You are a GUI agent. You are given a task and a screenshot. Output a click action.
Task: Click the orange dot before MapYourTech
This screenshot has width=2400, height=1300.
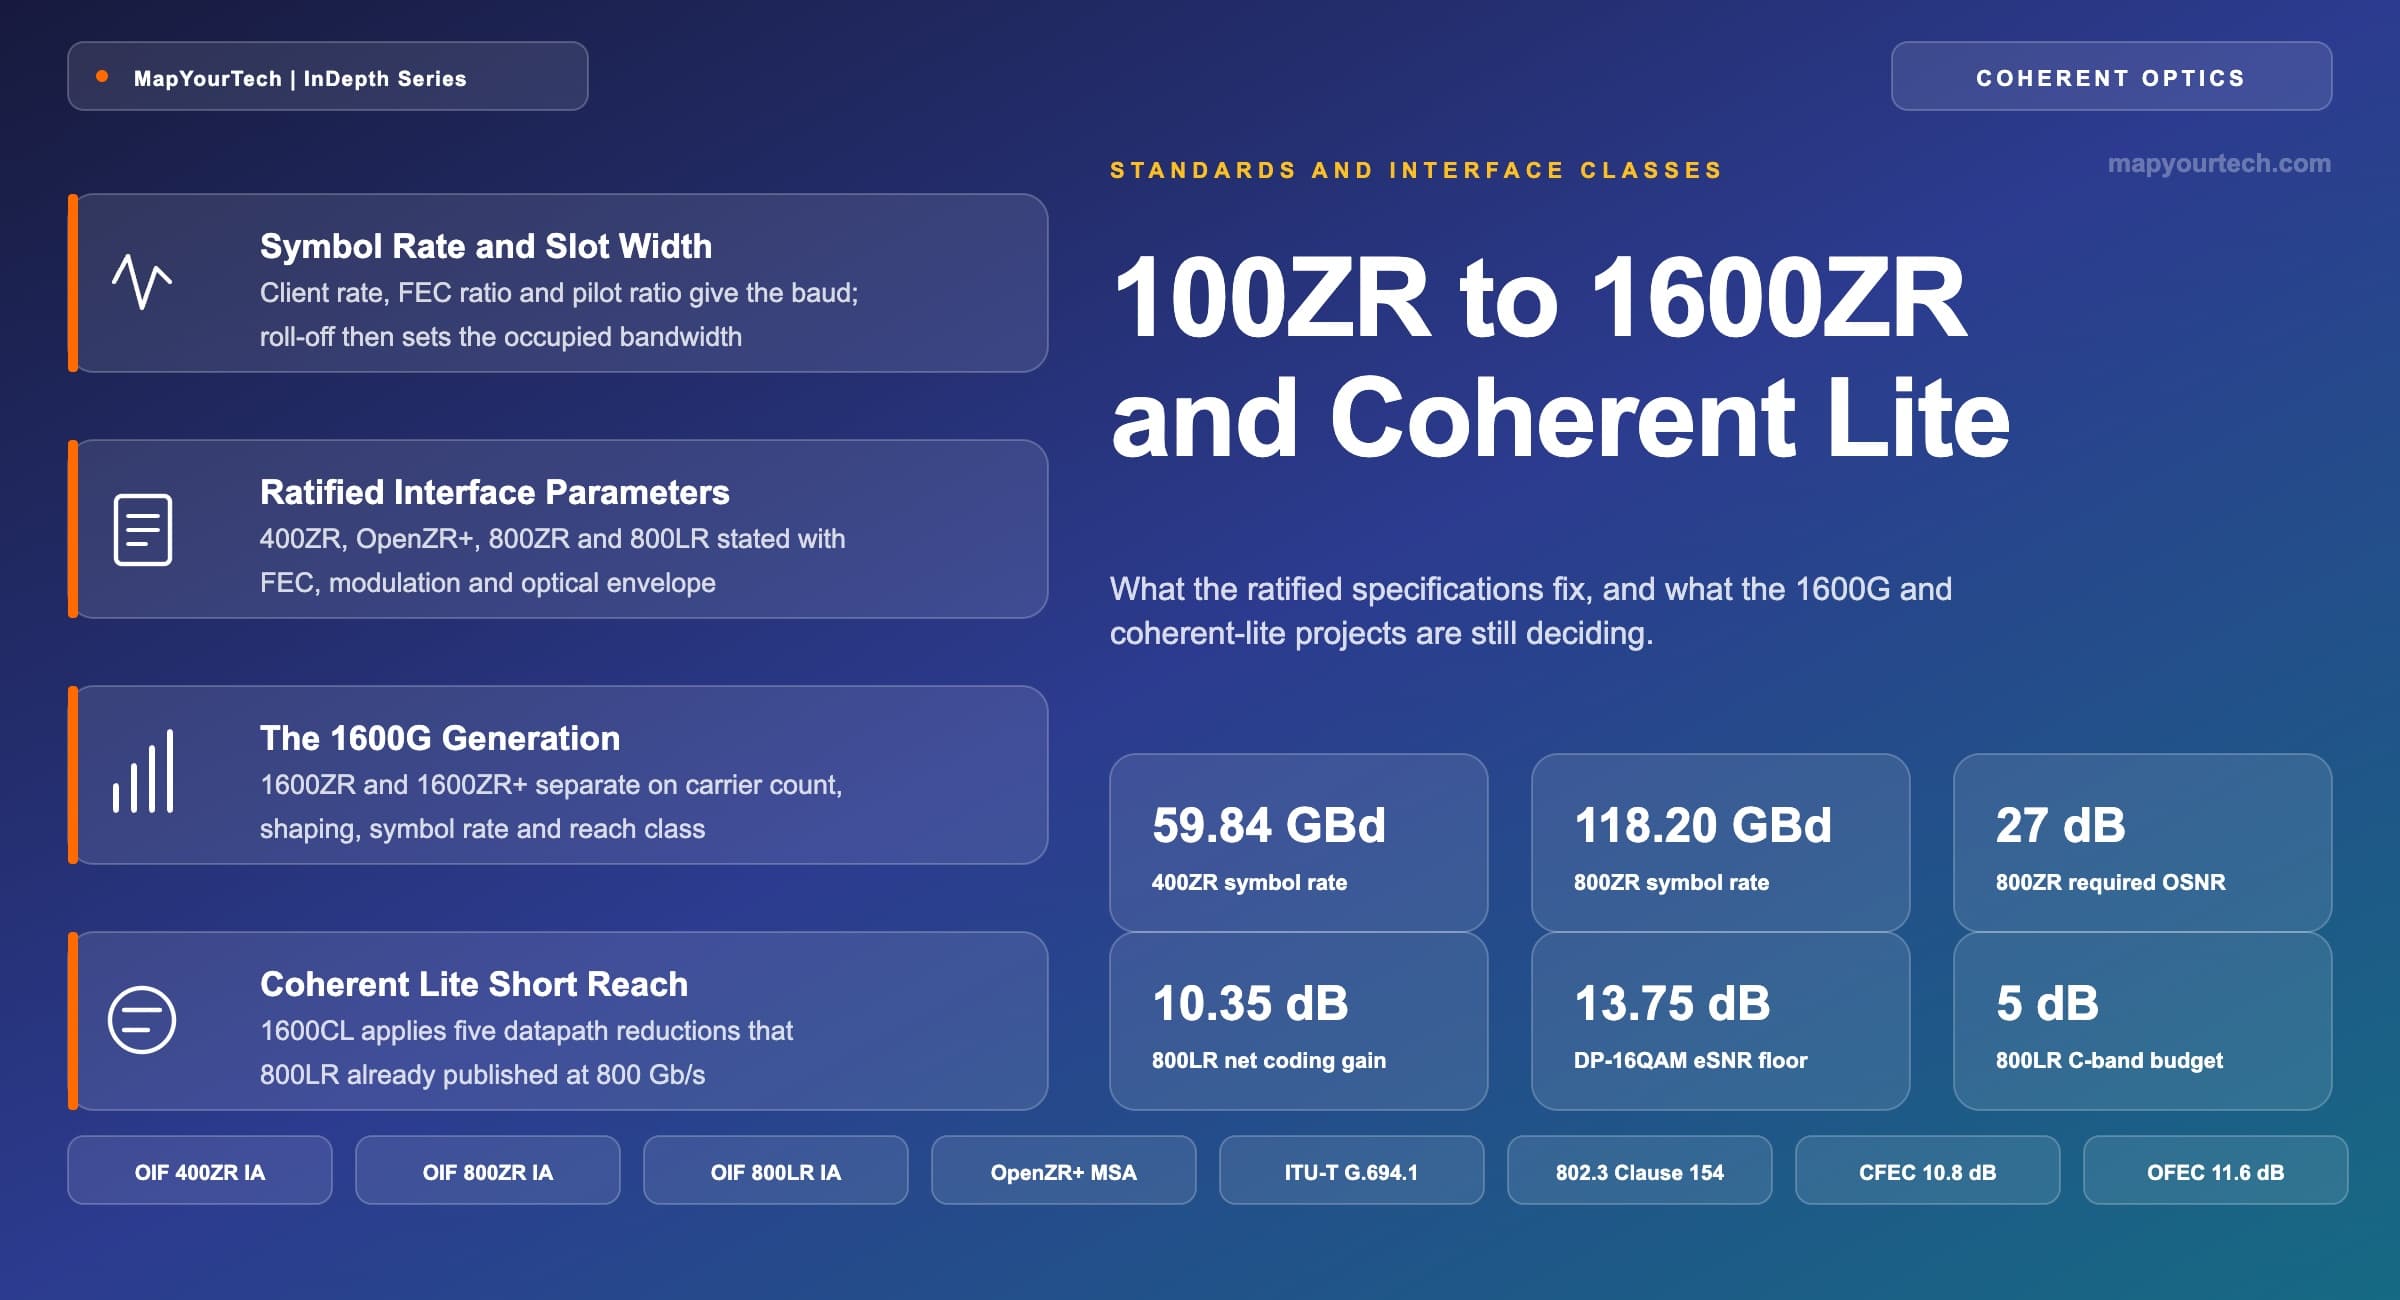point(102,77)
